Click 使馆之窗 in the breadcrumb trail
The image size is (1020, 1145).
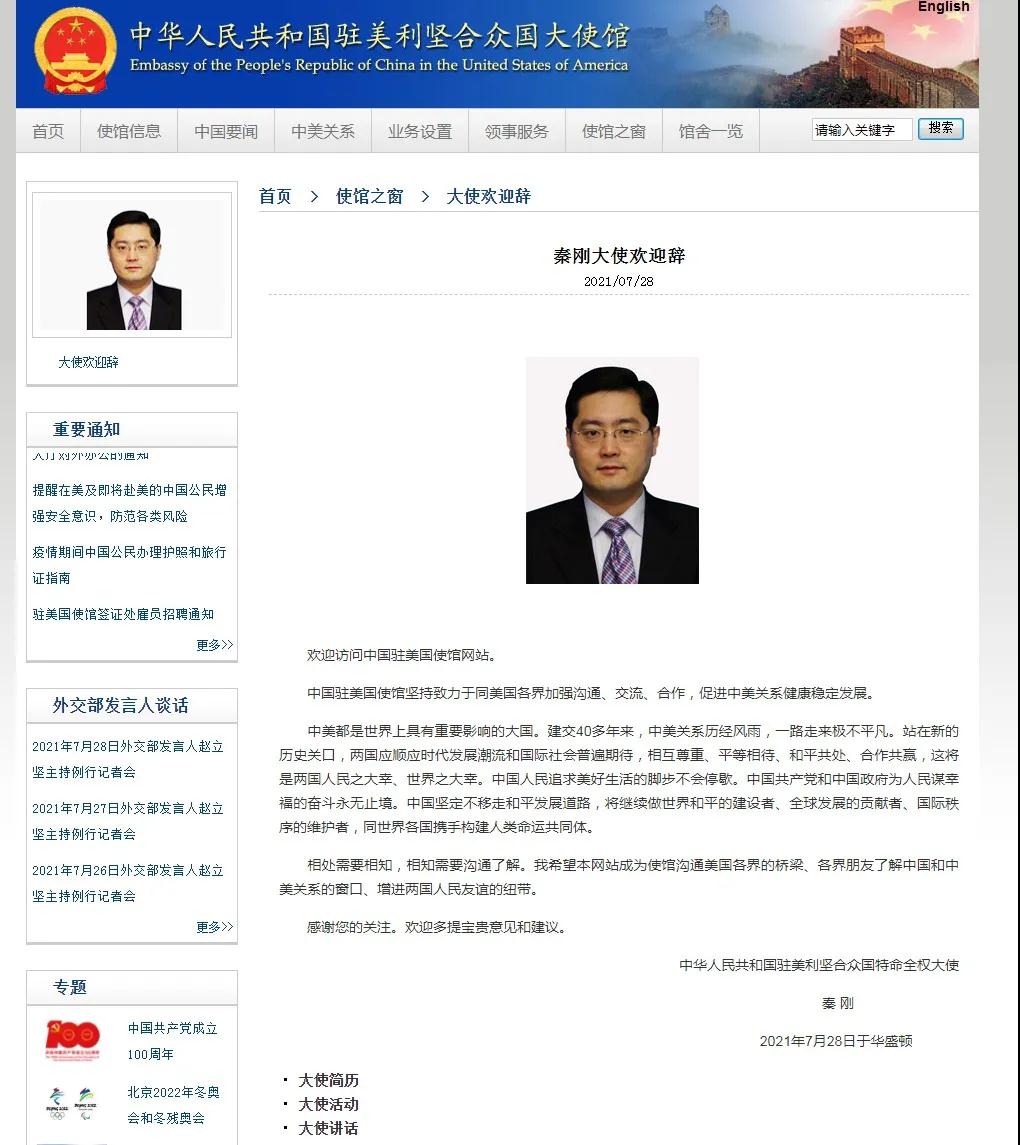pos(369,196)
